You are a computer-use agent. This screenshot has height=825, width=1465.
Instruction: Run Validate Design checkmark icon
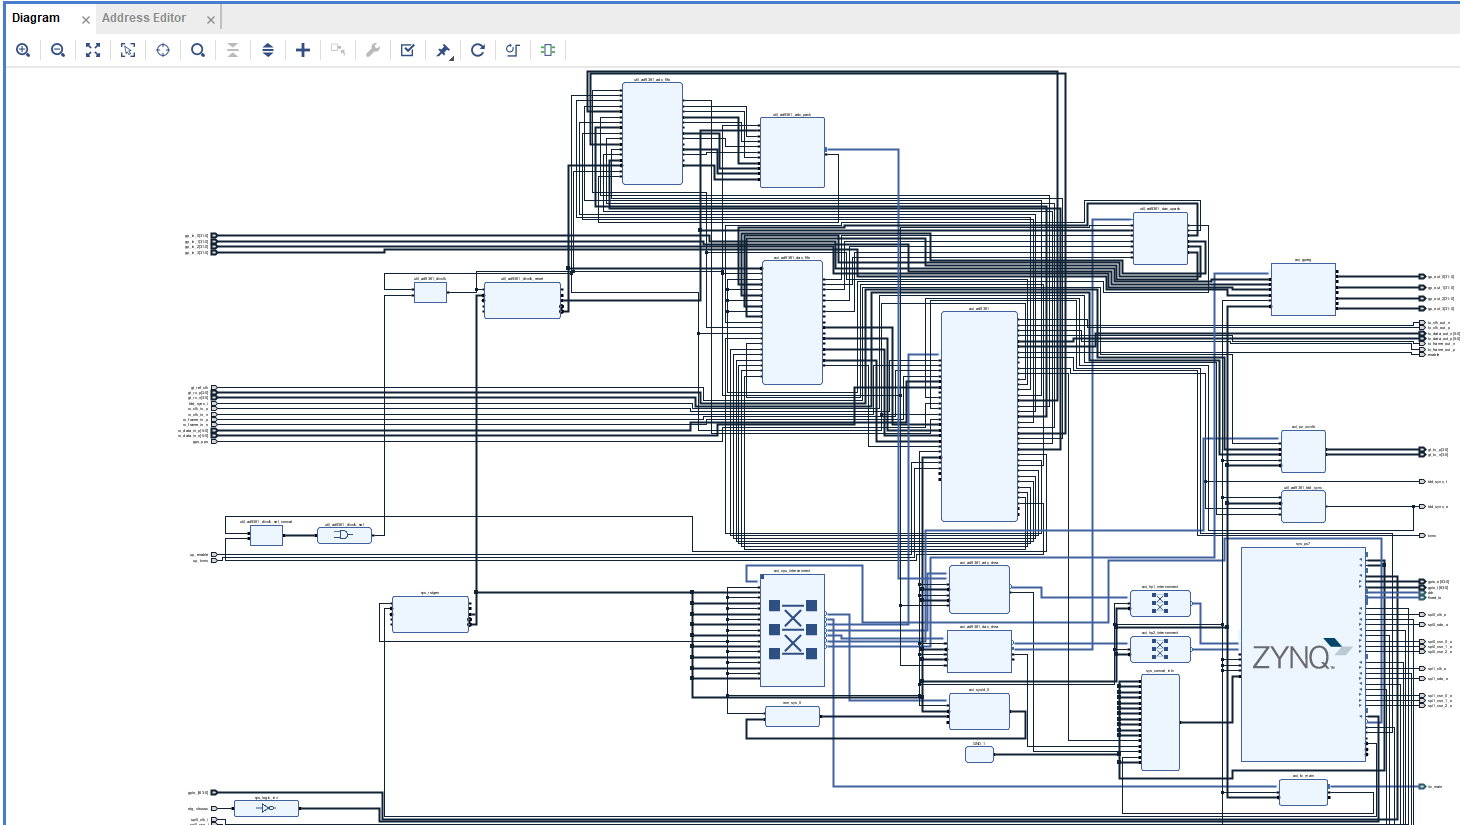tap(408, 50)
